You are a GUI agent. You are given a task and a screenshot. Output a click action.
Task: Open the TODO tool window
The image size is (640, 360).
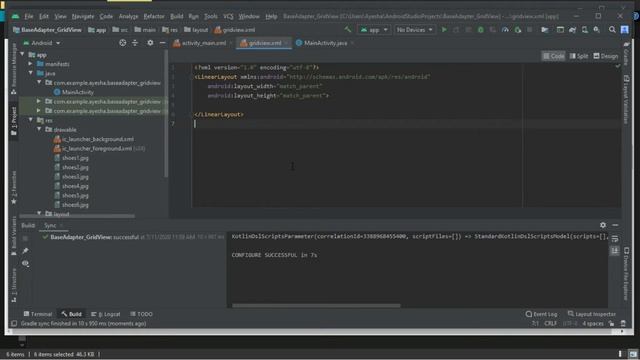click(141, 314)
